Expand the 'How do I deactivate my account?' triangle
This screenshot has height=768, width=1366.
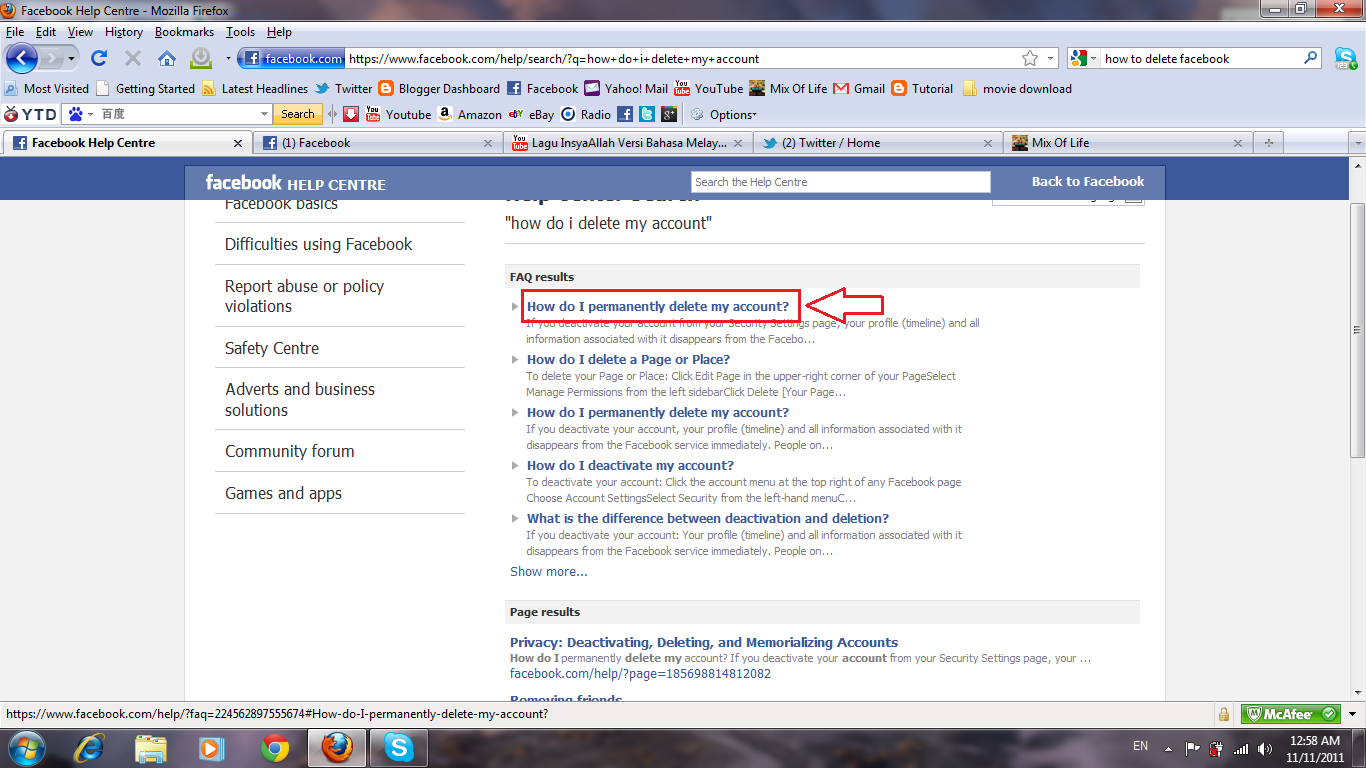click(x=515, y=465)
